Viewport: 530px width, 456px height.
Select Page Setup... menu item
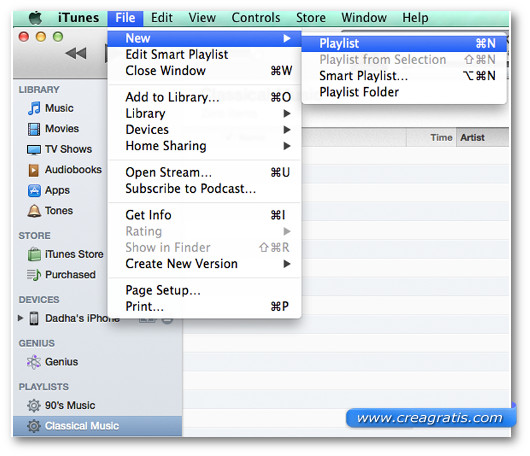coord(205,290)
